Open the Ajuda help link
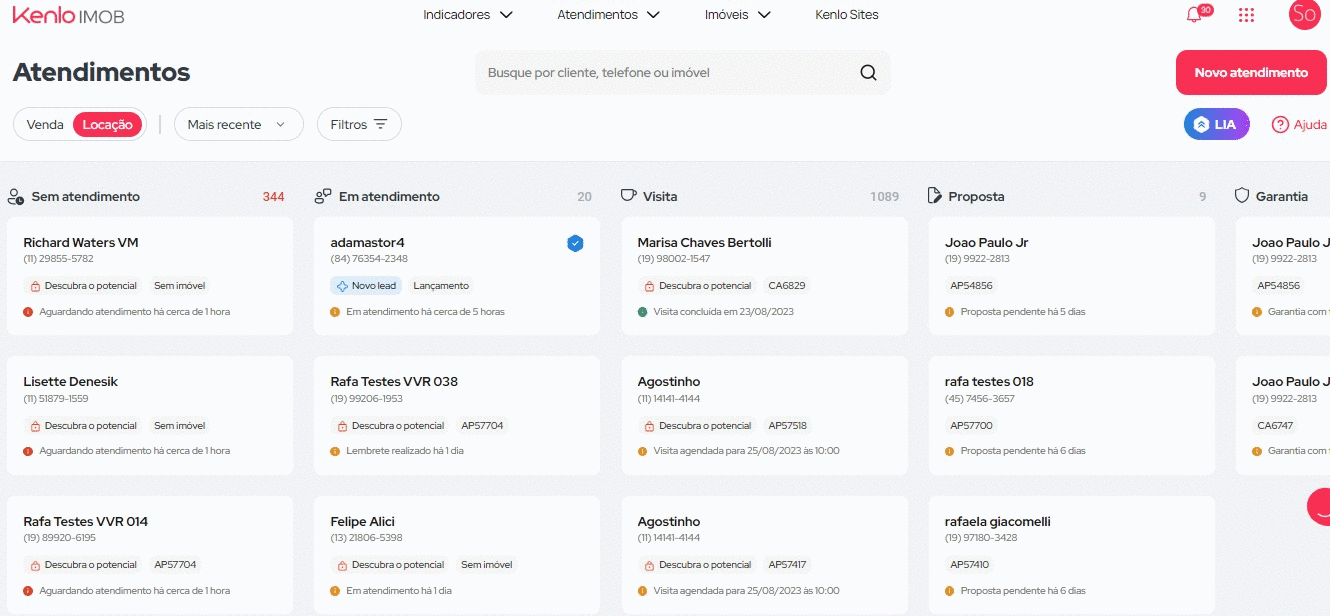1330x616 pixels. click(x=1299, y=125)
